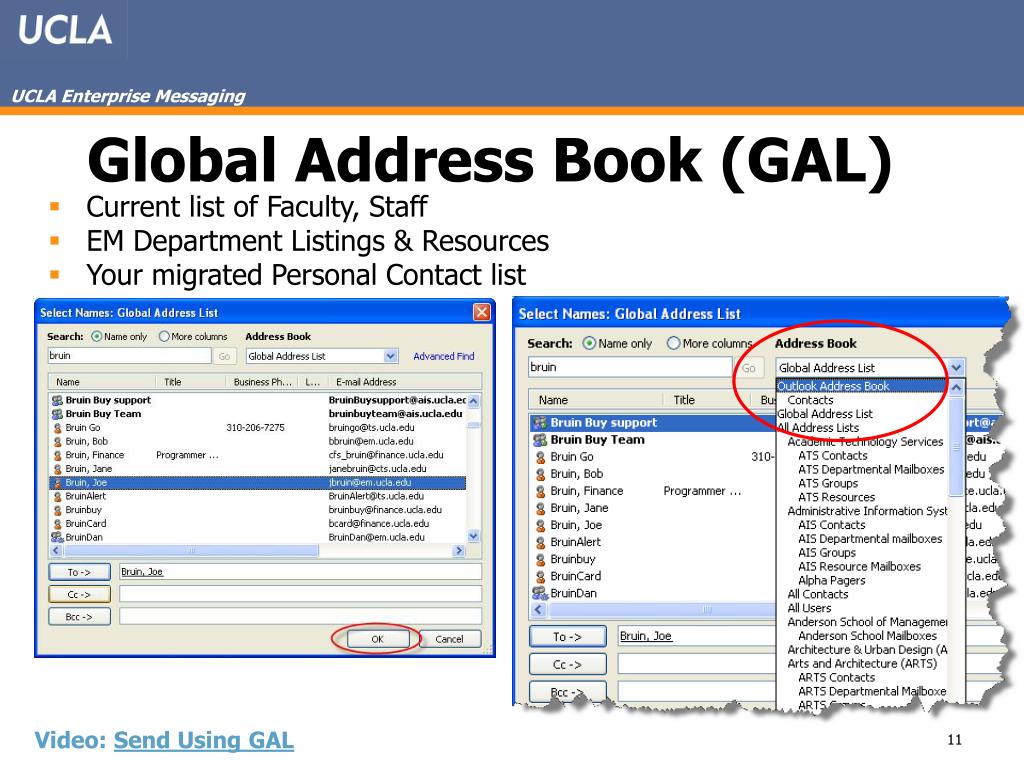The image size is (1024, 768).
Task: Pick AIS Resource Mailboxes entry
Action: click(x=859, y=567)
